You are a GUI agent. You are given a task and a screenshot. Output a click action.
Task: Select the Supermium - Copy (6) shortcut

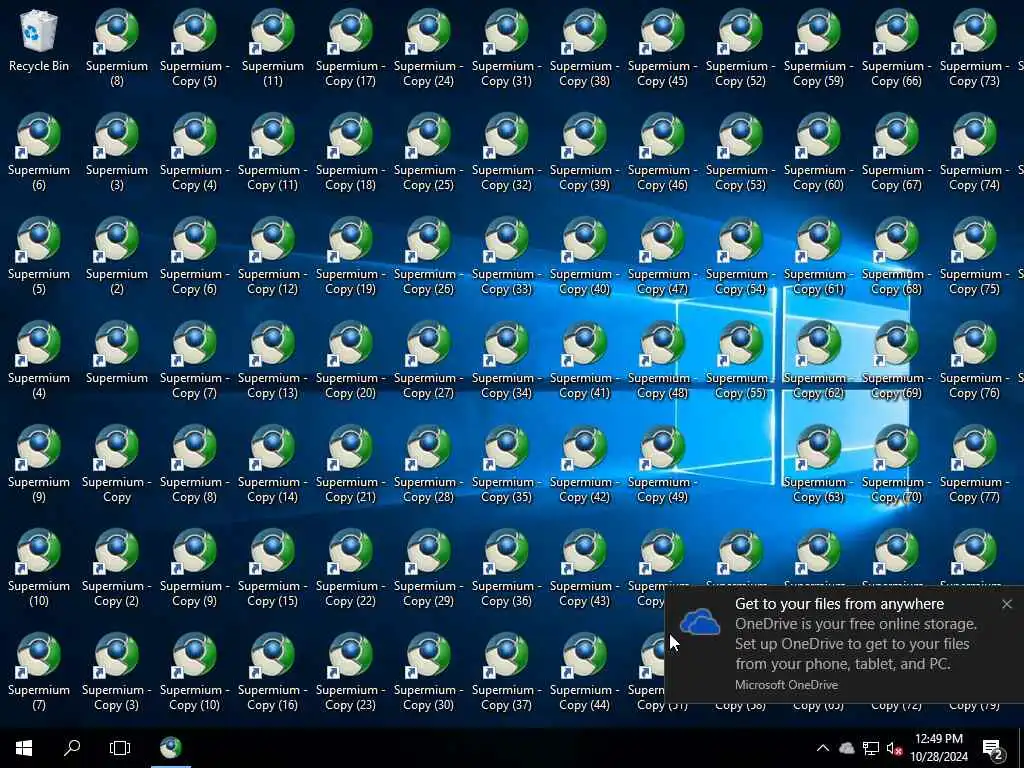click(x=194, y=256)
